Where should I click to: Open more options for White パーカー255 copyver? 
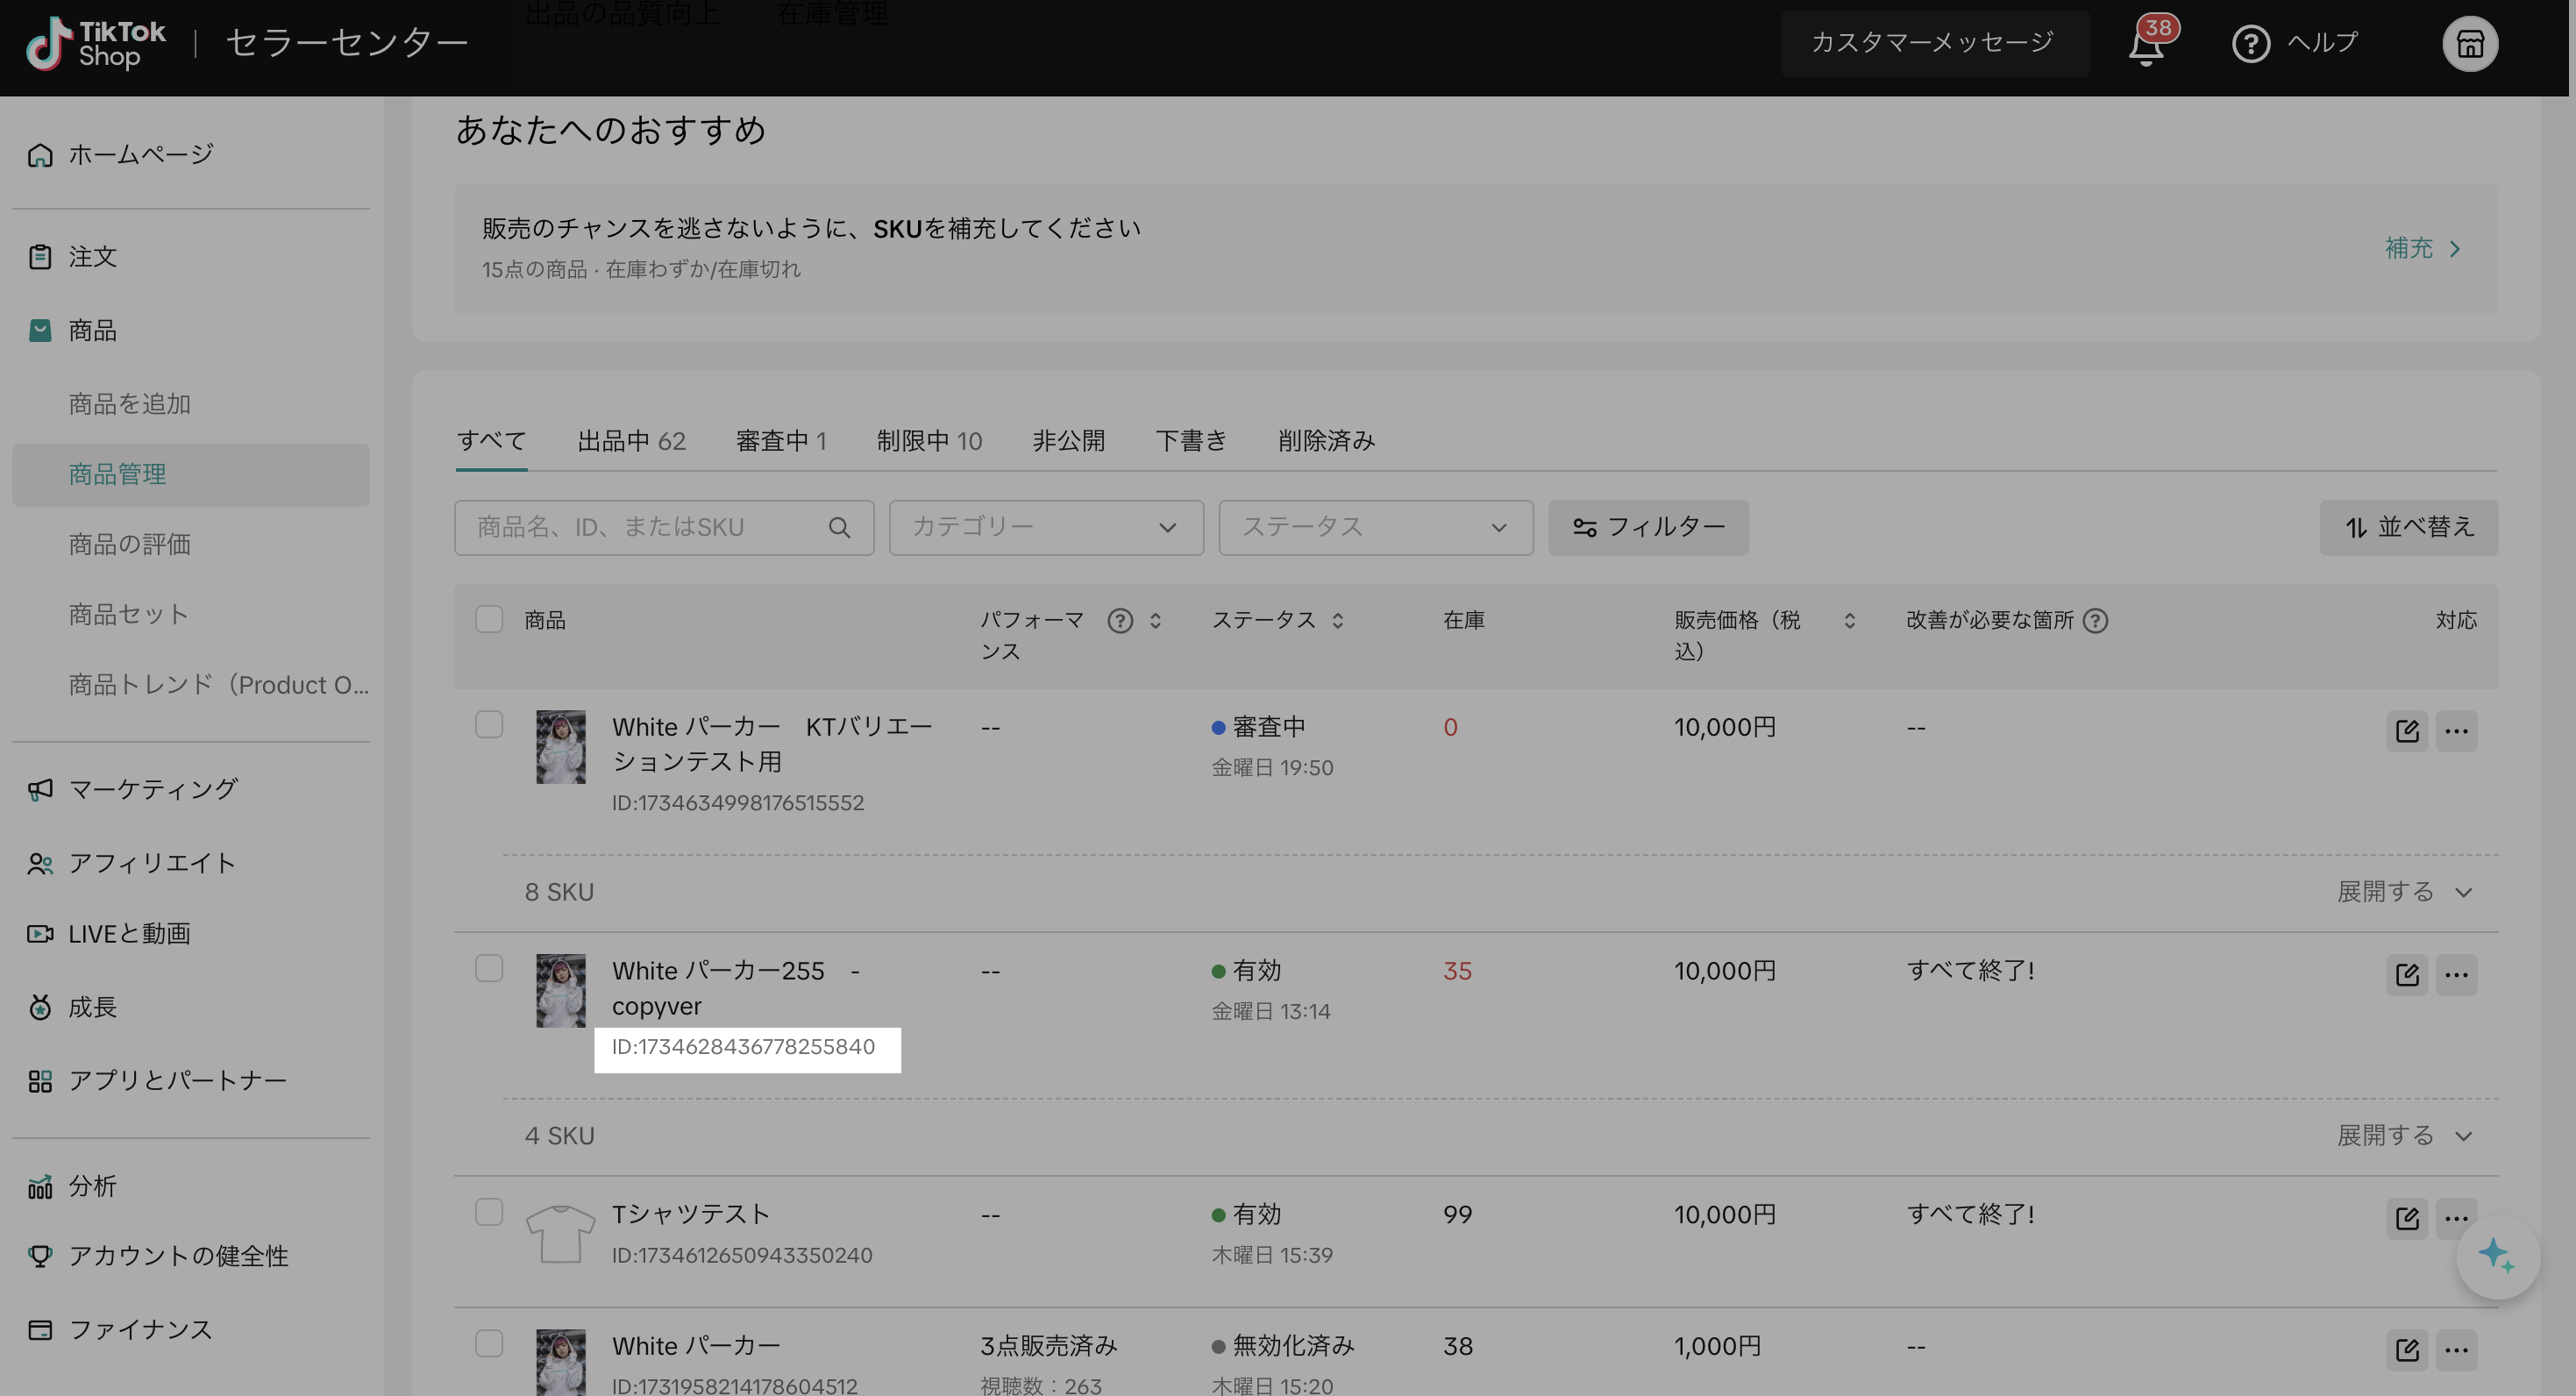coord(2456,975)
